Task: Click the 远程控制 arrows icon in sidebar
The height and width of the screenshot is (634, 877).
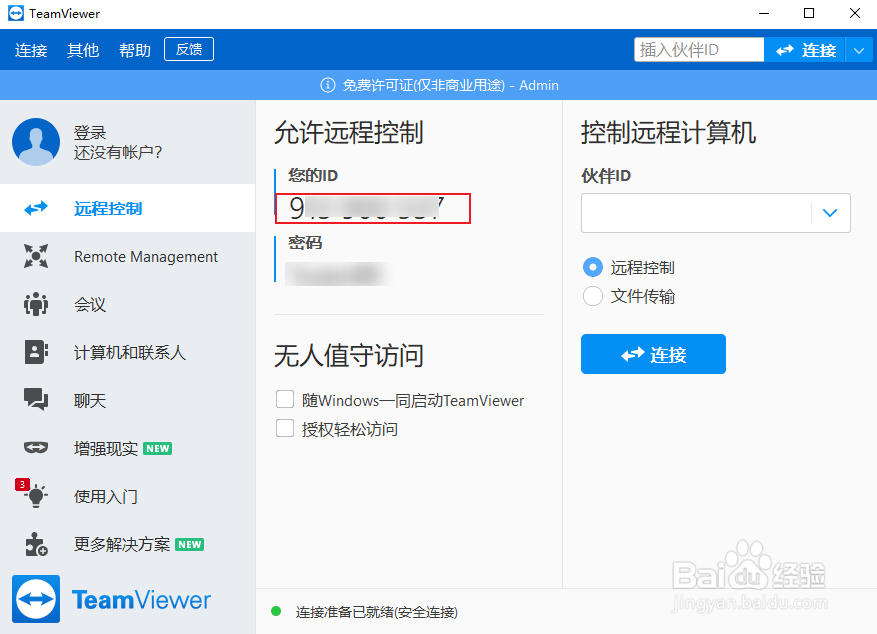Action: [x=36, y=209]
